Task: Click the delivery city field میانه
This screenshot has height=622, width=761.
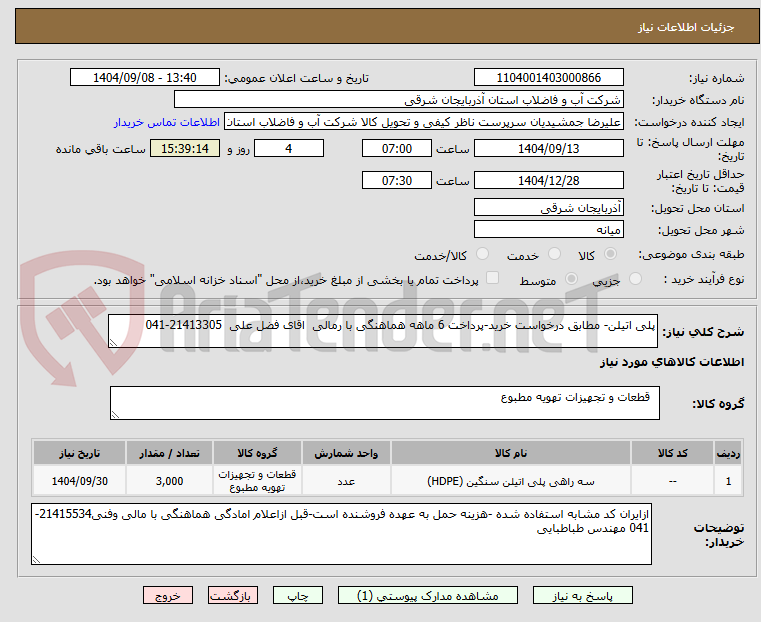Action: point(548,229)
